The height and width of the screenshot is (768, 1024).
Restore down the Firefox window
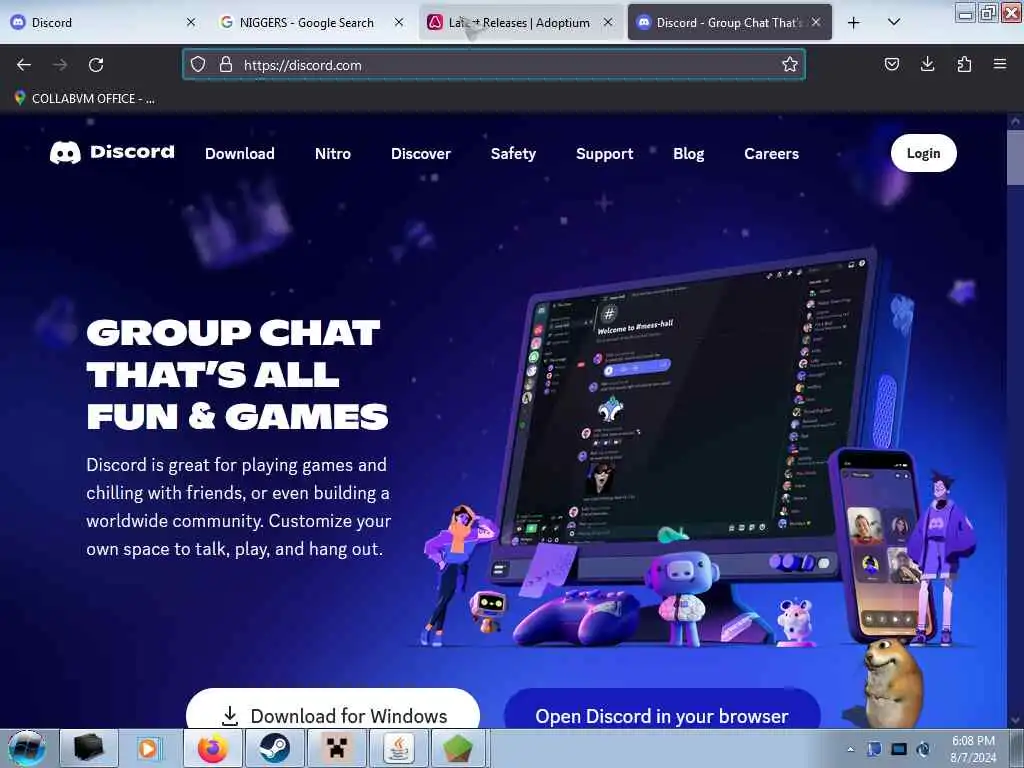988,12
